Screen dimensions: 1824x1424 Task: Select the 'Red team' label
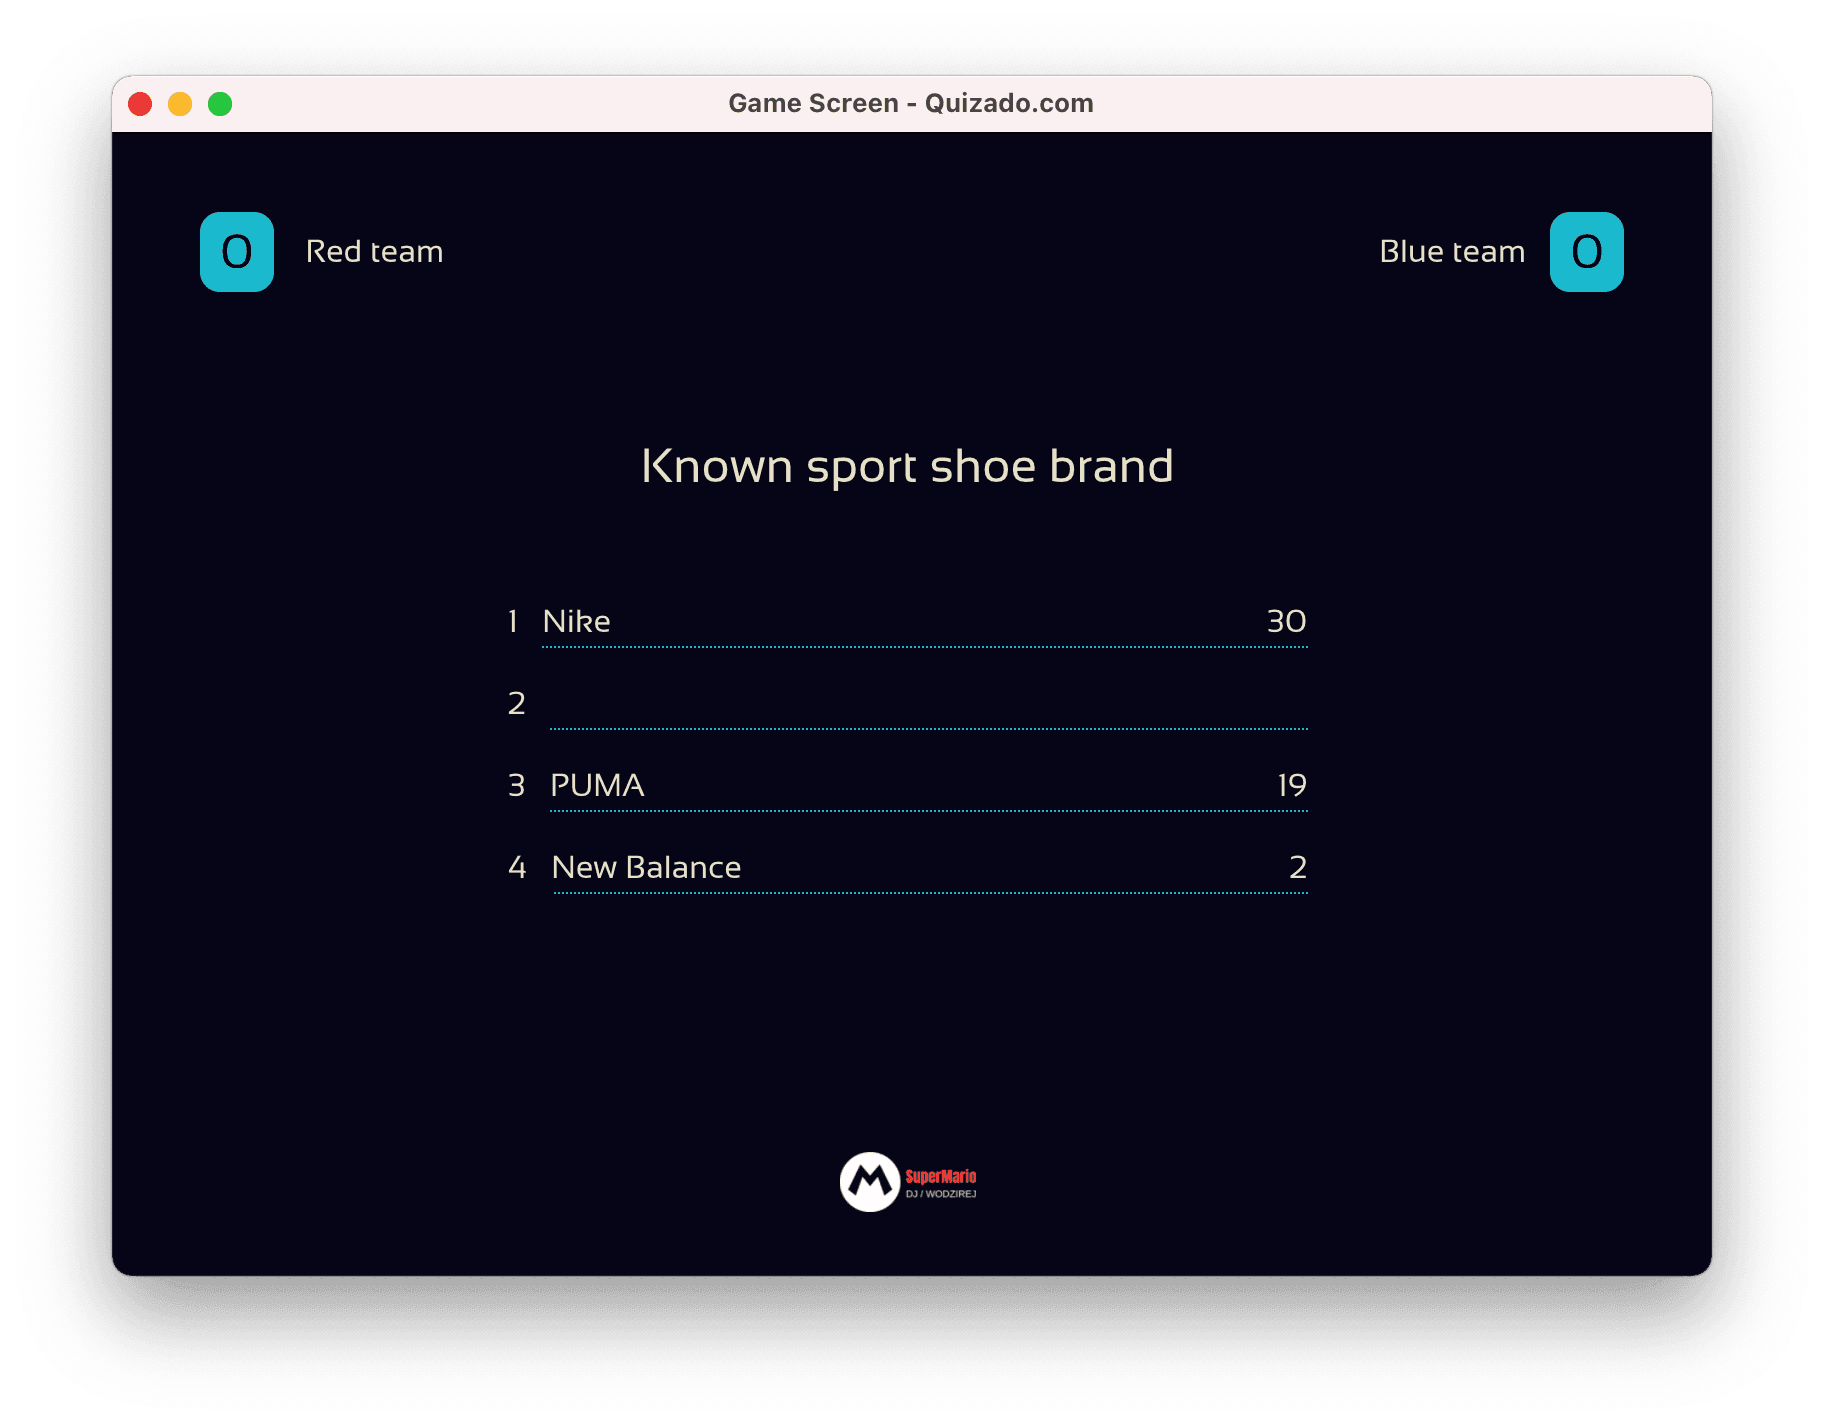374,251
